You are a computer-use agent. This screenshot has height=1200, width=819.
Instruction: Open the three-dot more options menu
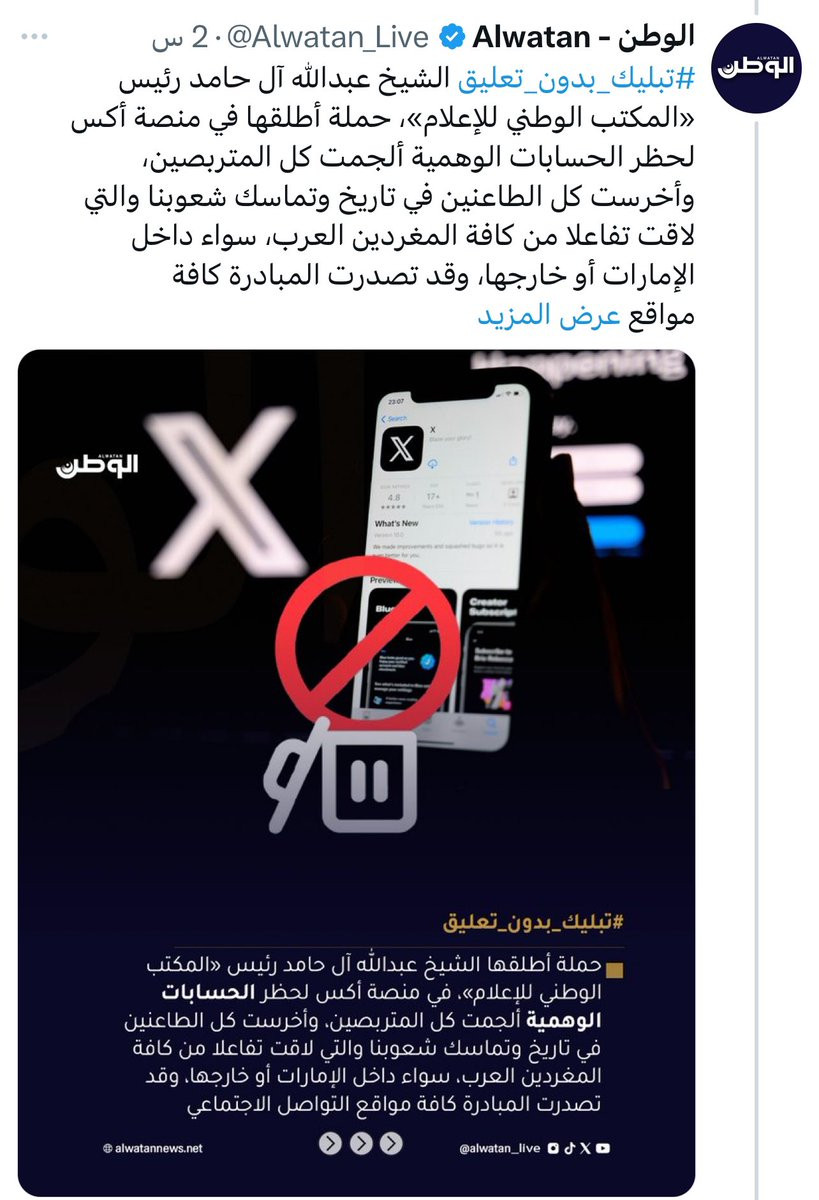[36, 40]
